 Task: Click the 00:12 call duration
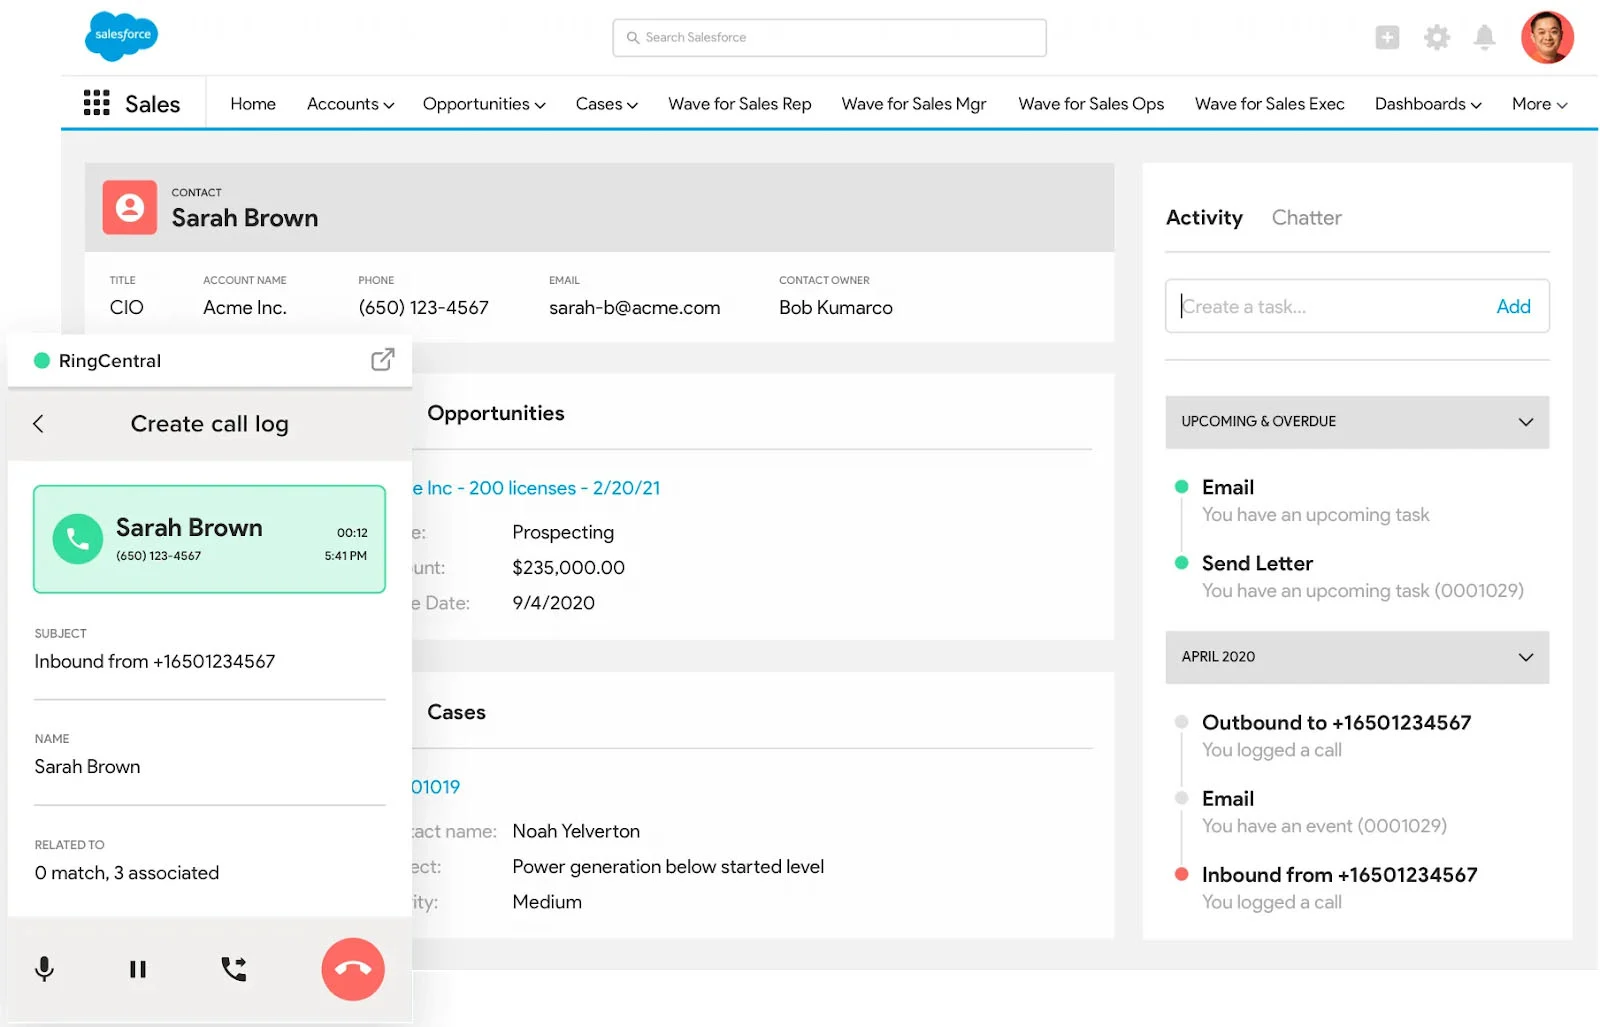click(x=352, y=533)
